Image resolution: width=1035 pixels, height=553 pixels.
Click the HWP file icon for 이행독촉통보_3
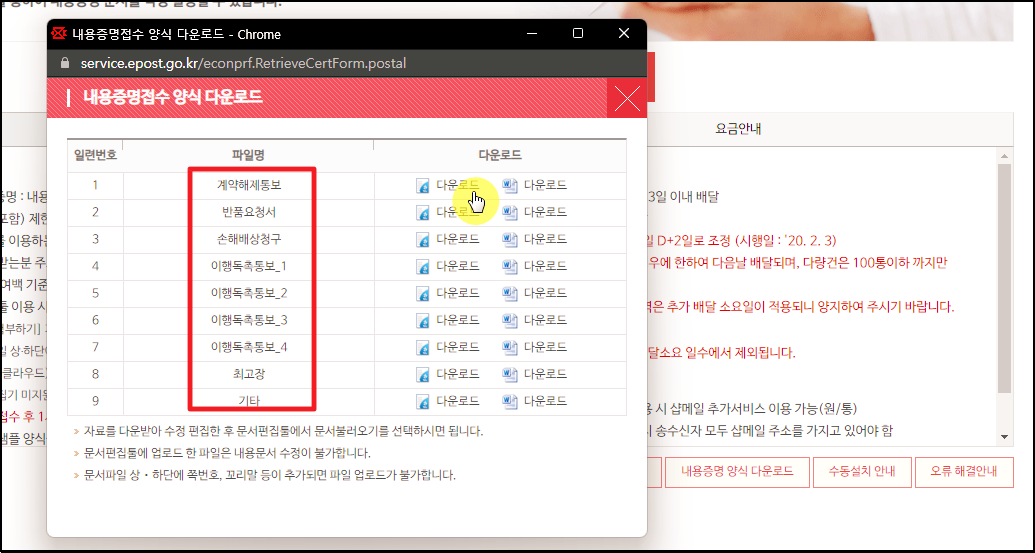(423, 320)
